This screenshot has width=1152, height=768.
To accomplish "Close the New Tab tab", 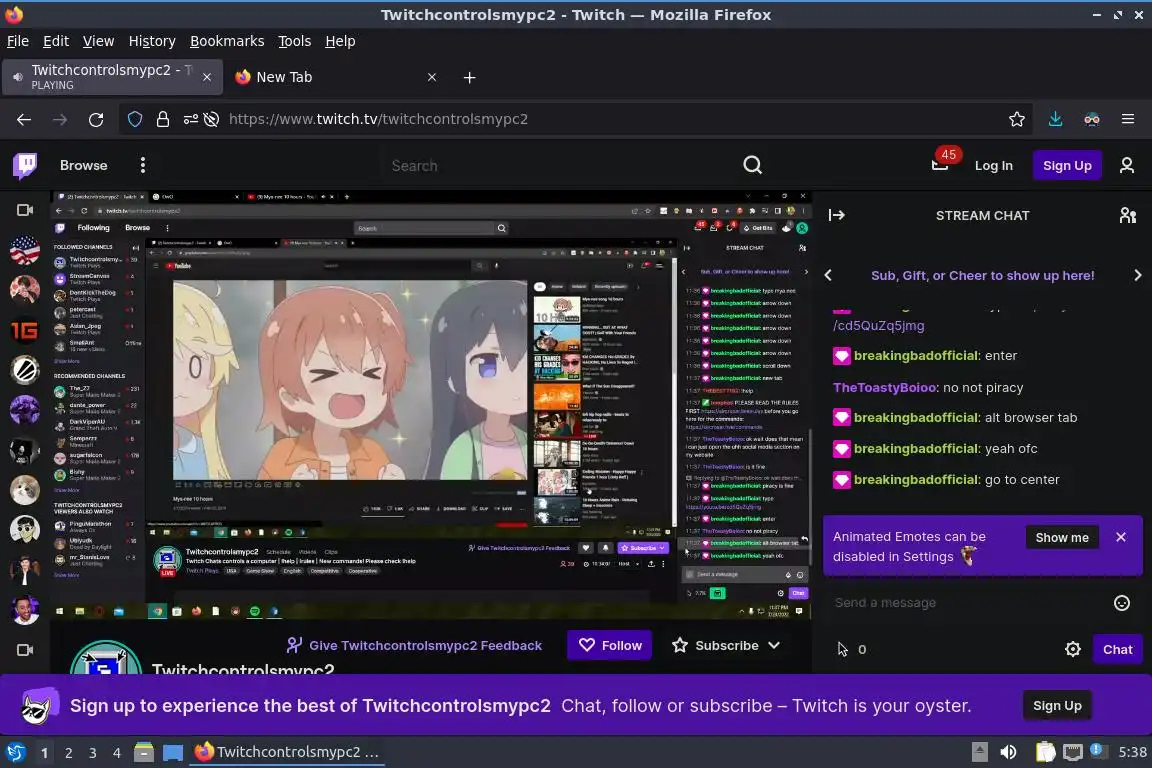I will (x=432, y=77).
